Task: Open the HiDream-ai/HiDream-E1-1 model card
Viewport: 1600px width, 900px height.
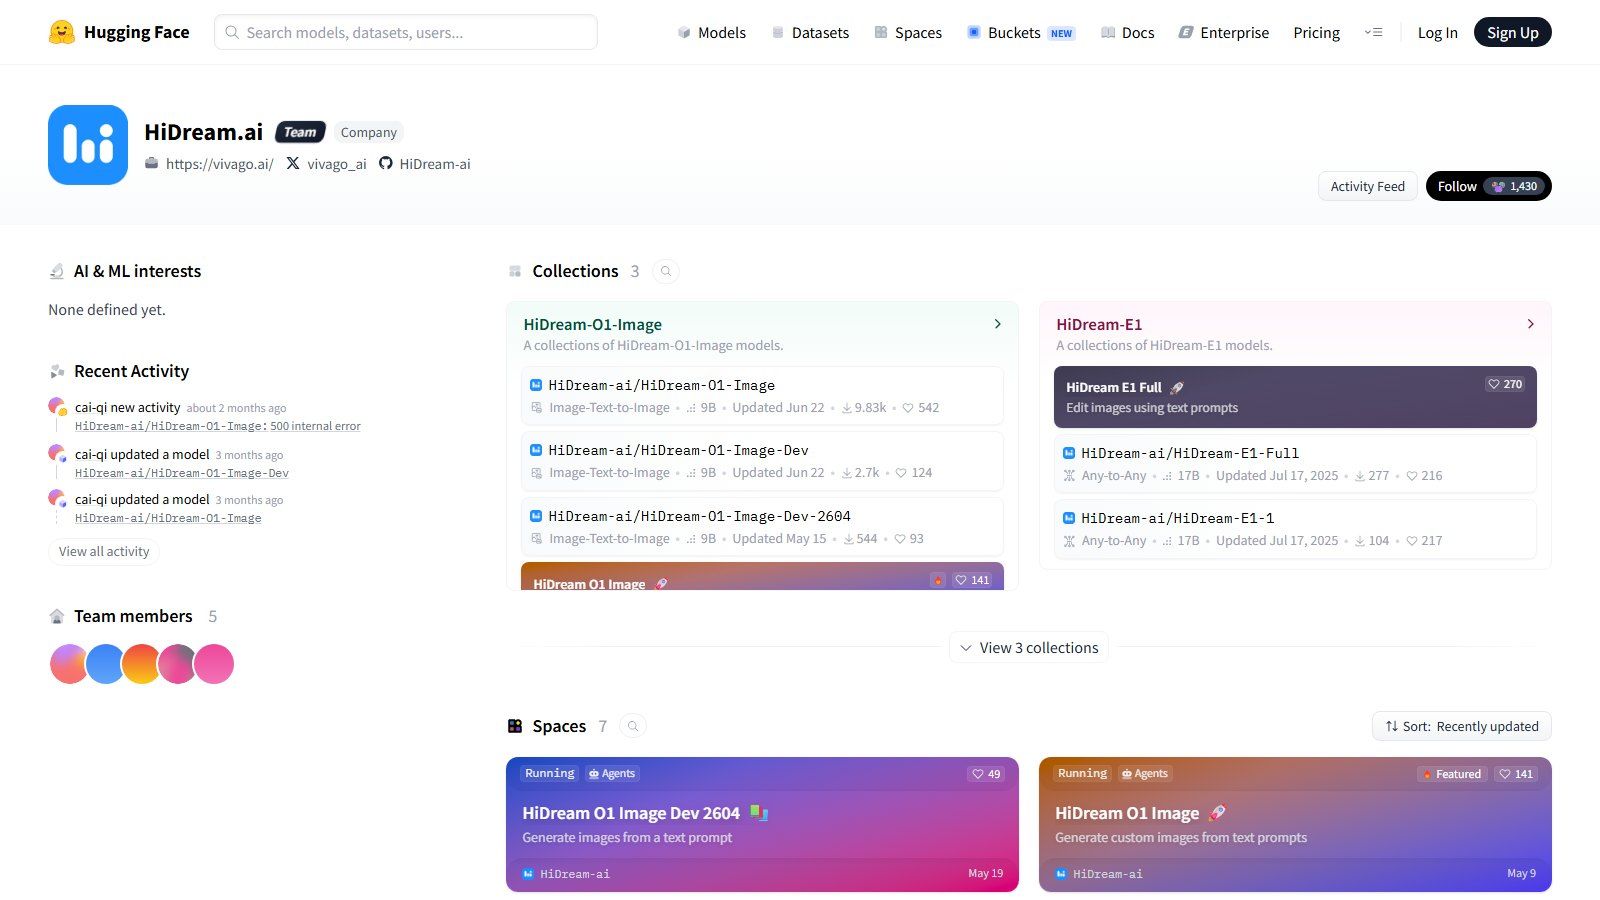Action: coord(1295,529)
